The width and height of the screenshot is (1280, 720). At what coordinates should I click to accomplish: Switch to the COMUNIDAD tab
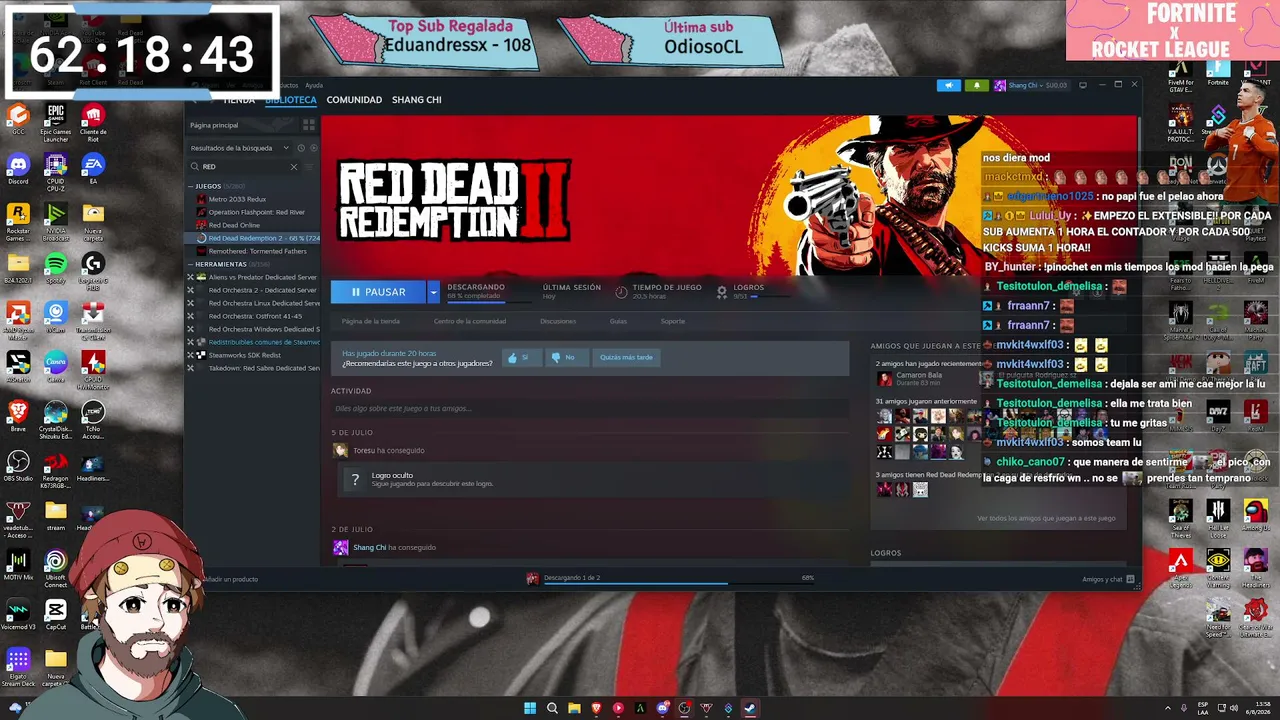[354, 100]
